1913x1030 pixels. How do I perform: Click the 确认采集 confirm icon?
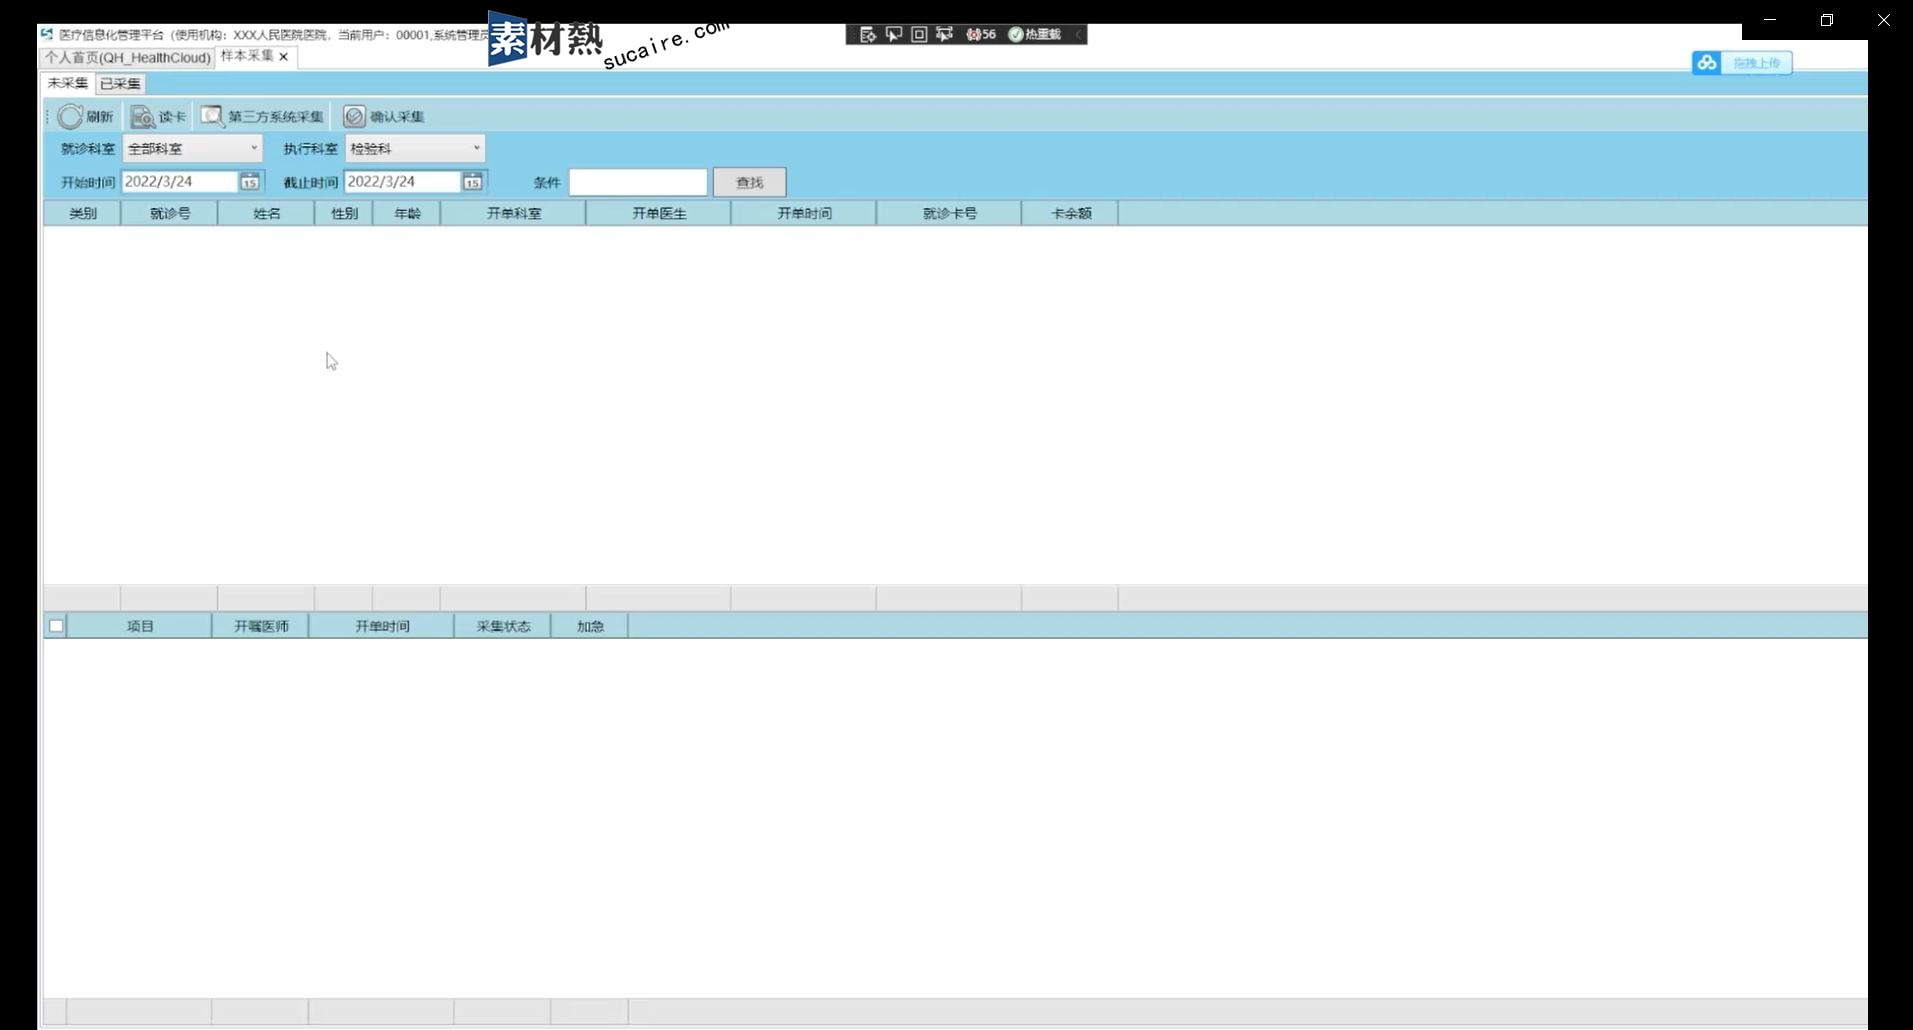click(354, 117)
